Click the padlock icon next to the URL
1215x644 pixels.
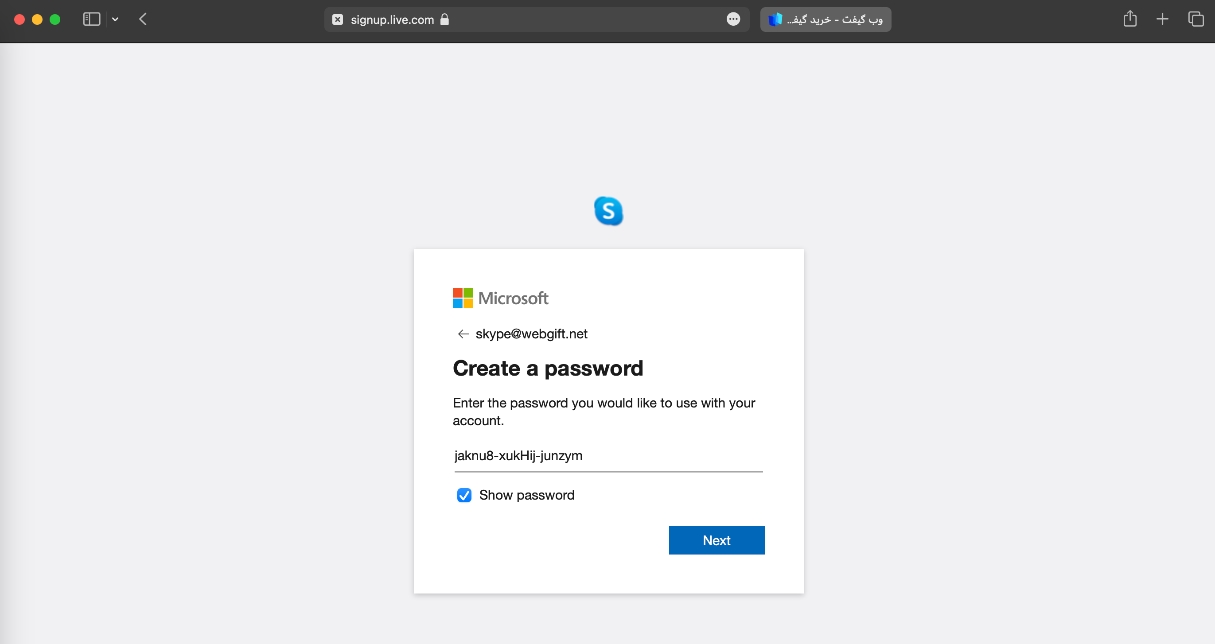[x=444, y=19]
